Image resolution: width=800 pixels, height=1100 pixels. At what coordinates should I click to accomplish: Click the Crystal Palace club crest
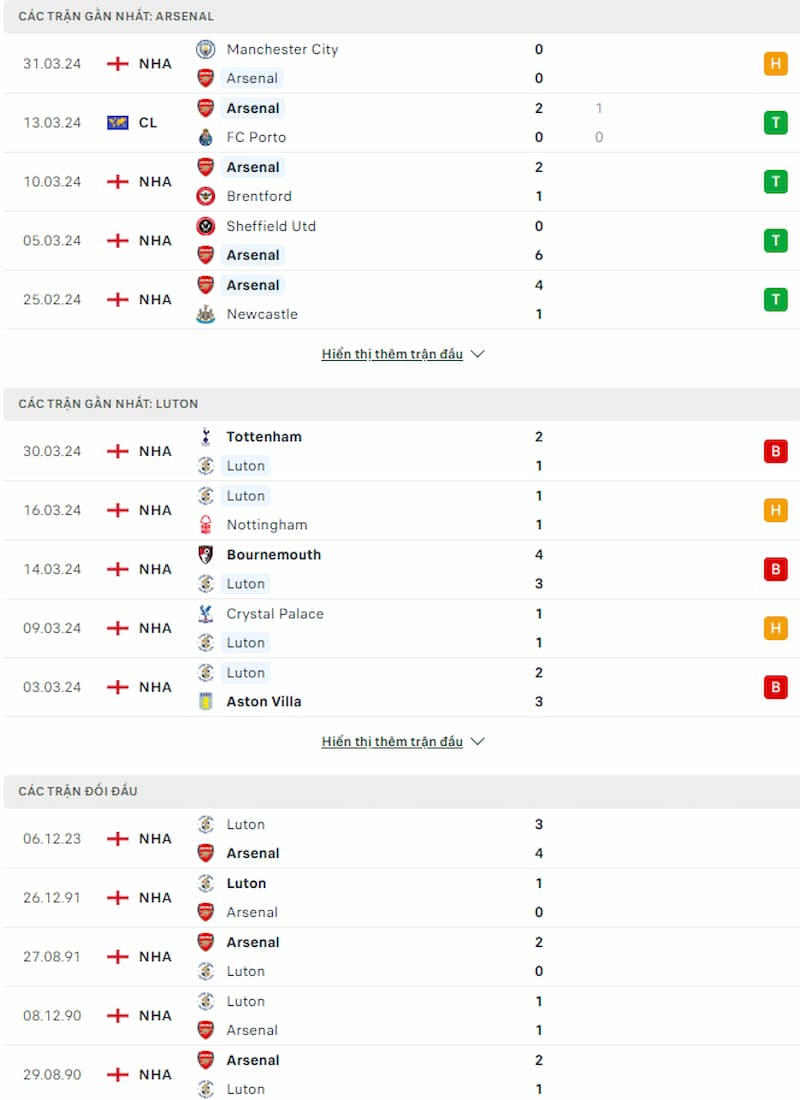[x=206, y=614]
